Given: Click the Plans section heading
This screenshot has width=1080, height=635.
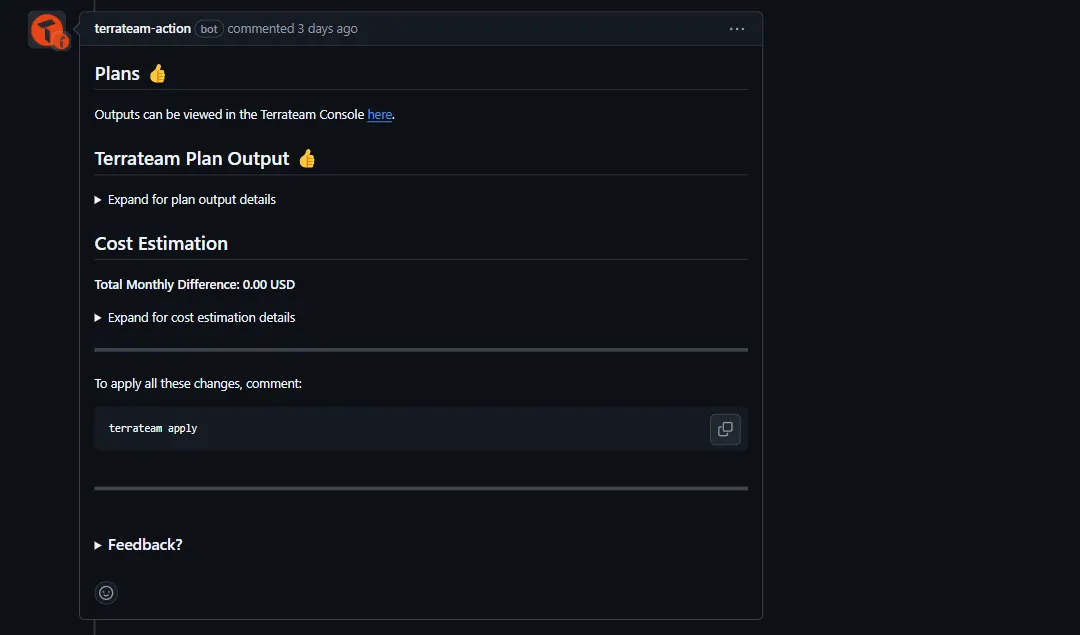Looking at the screenshot, I should pos(115,72).
